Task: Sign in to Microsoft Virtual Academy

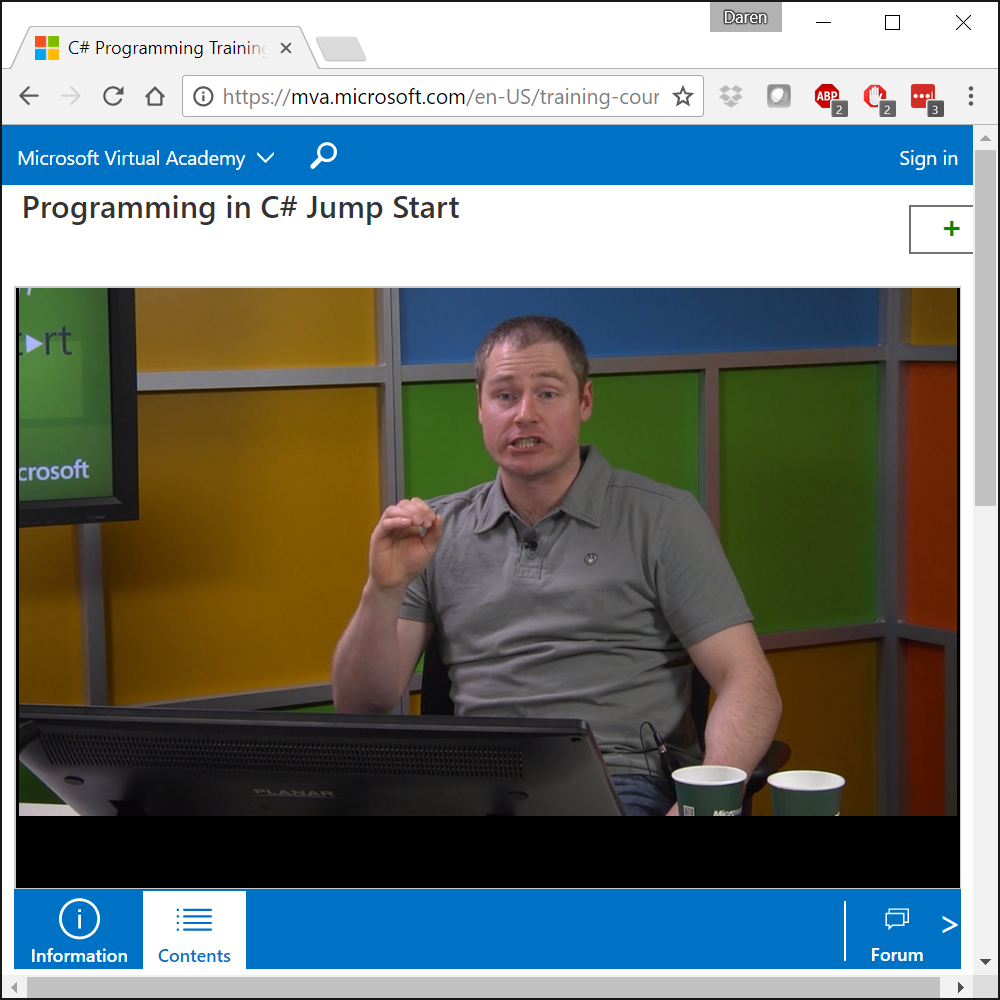Action: pos(928,158)
